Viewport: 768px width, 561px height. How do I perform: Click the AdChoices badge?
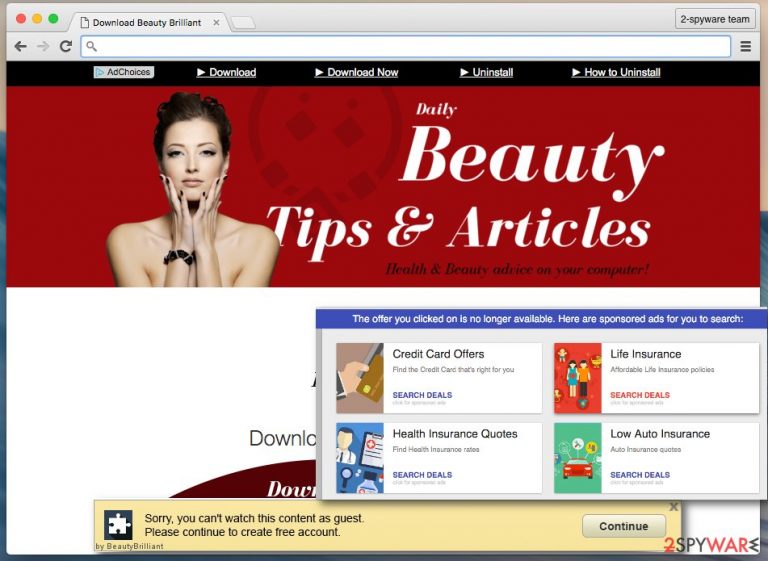click(124, 72)
